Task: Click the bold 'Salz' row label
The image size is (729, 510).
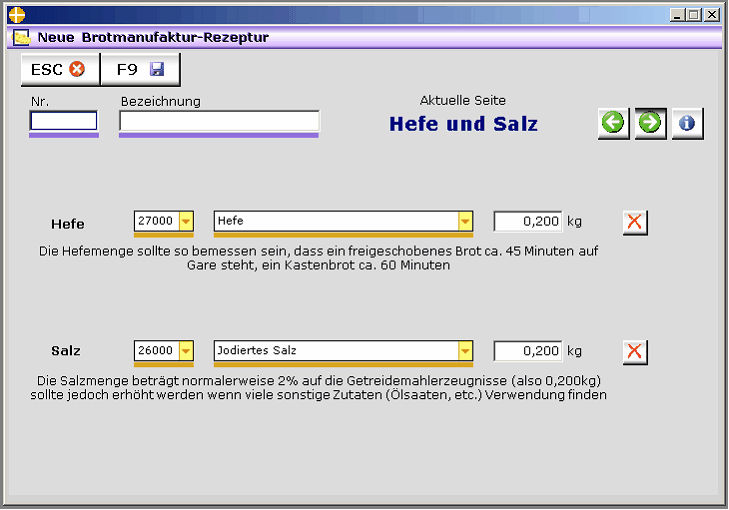Action: [66, 351]
